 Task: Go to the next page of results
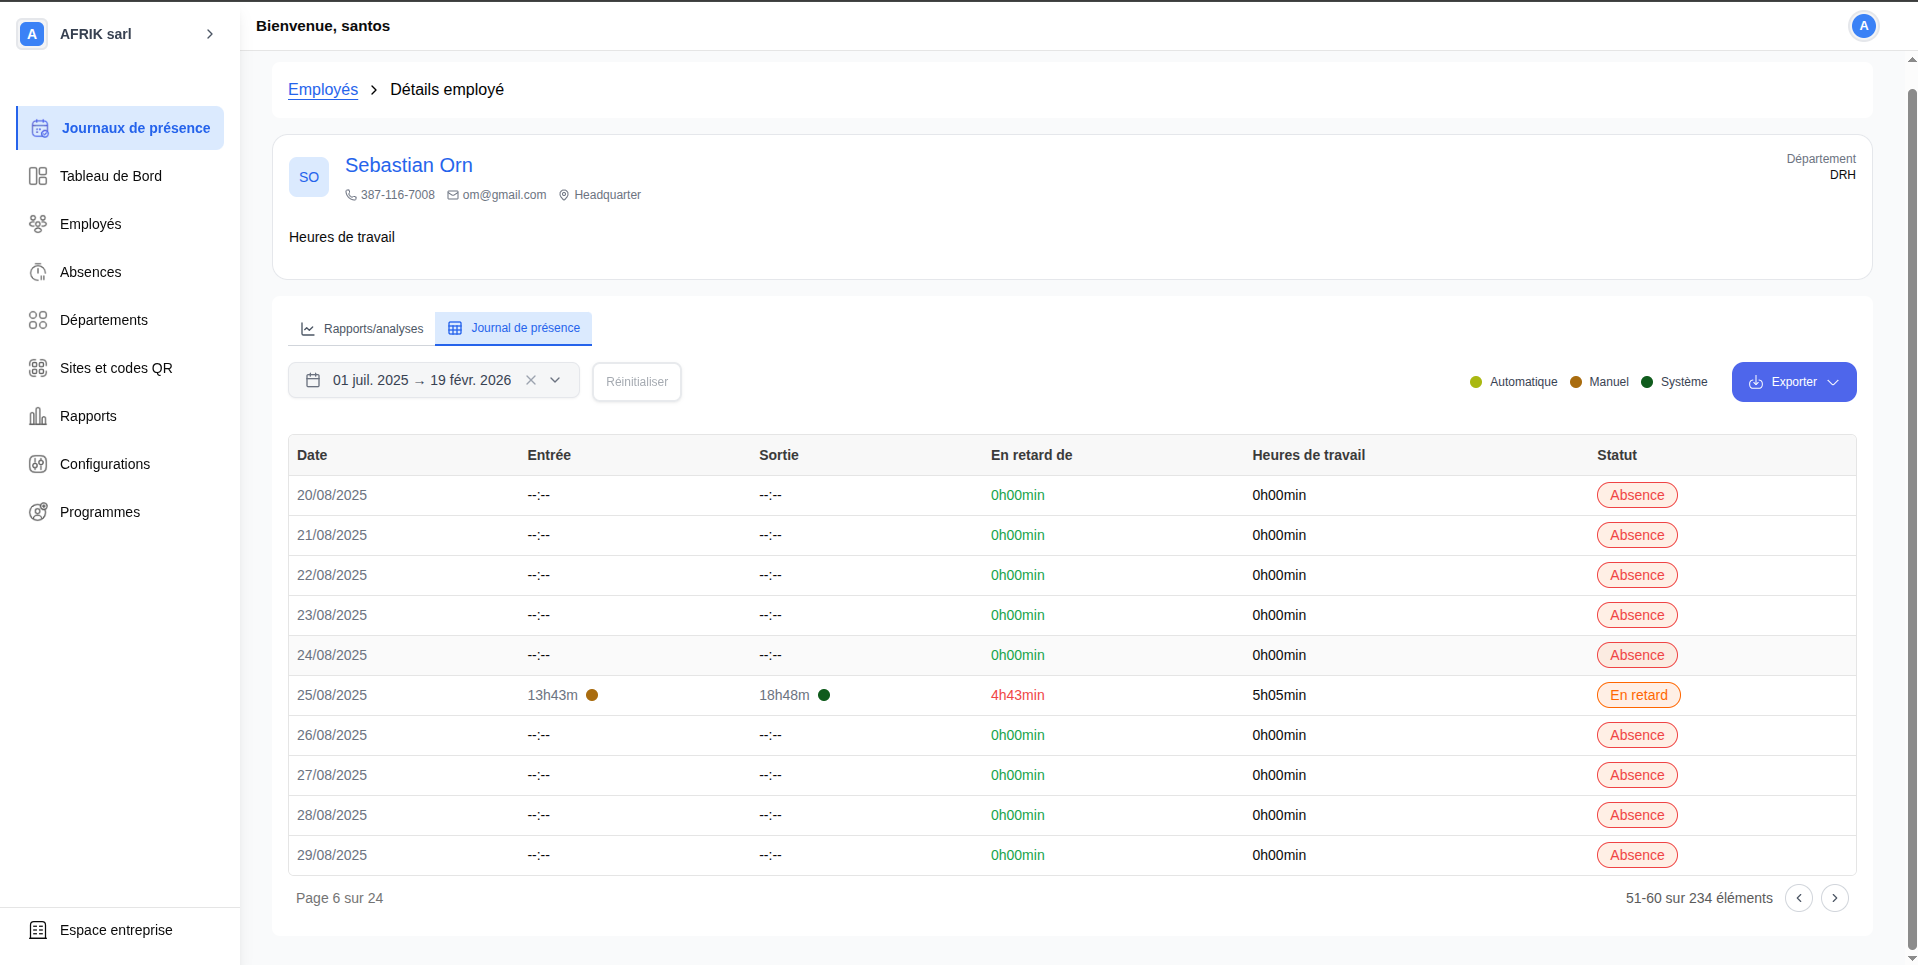click(1834, 898)
